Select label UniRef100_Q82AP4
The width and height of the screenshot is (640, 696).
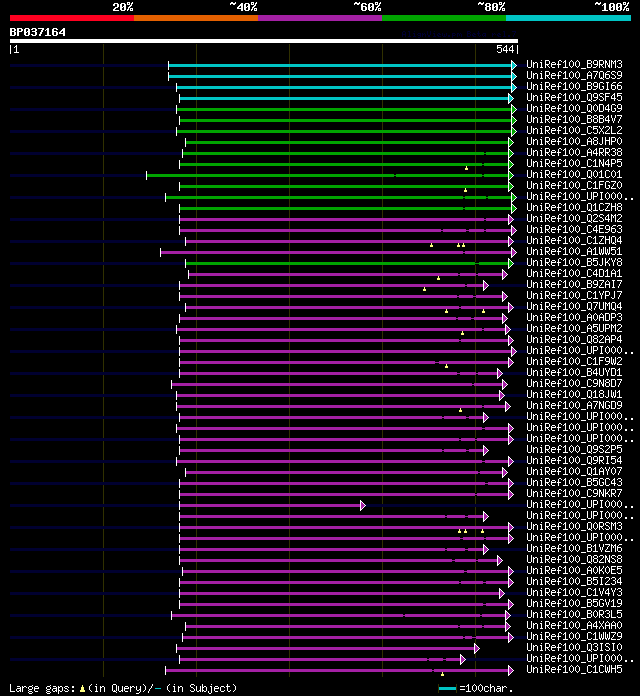[x=574, y=340]
